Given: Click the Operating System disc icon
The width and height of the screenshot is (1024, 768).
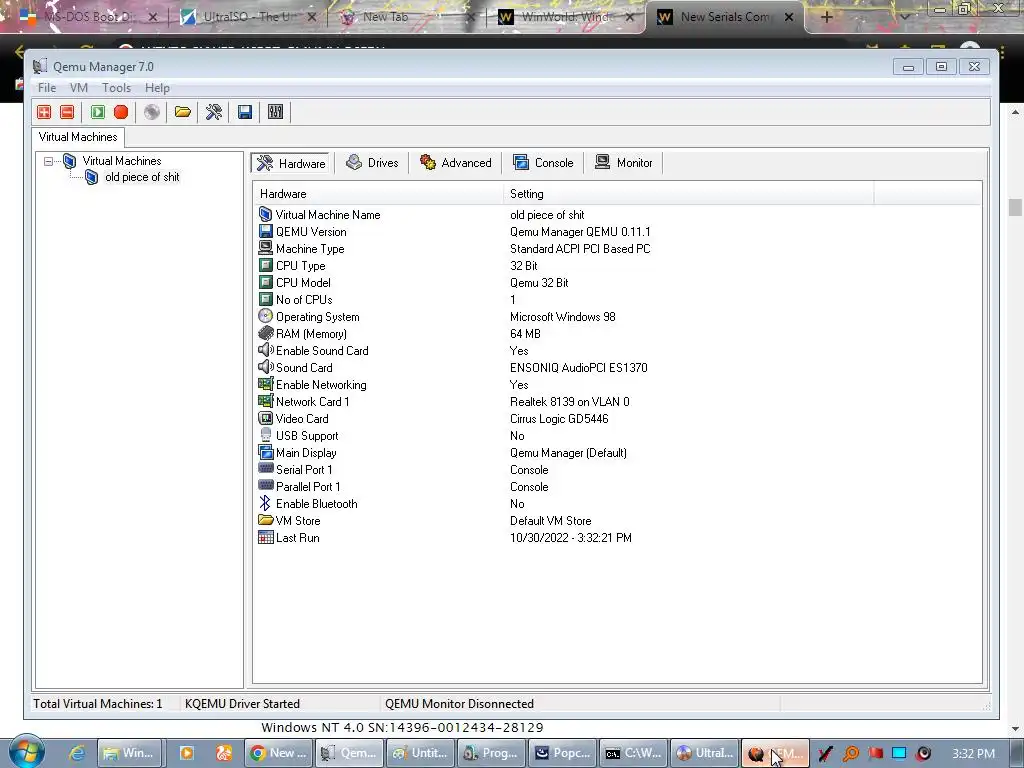Looking at the screenshot, I should (265, 316).
